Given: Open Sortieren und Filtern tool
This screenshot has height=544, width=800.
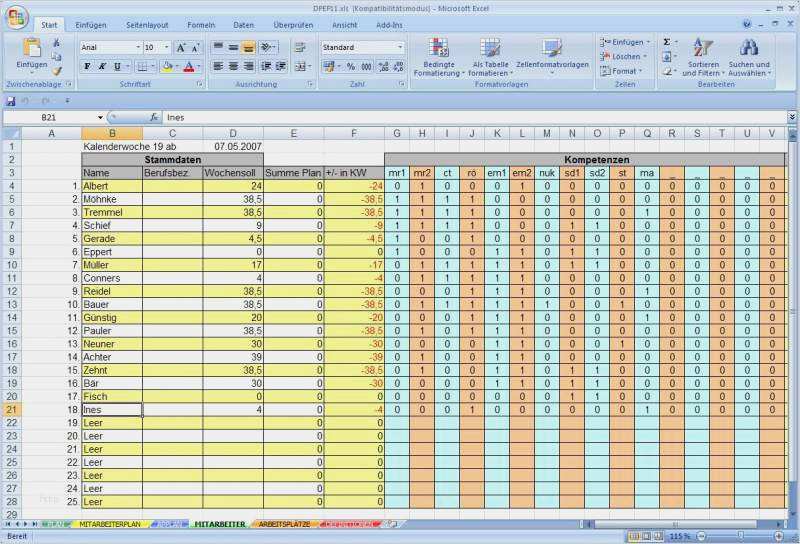Looking at the screenshot, I should click(x=702, y=57).
